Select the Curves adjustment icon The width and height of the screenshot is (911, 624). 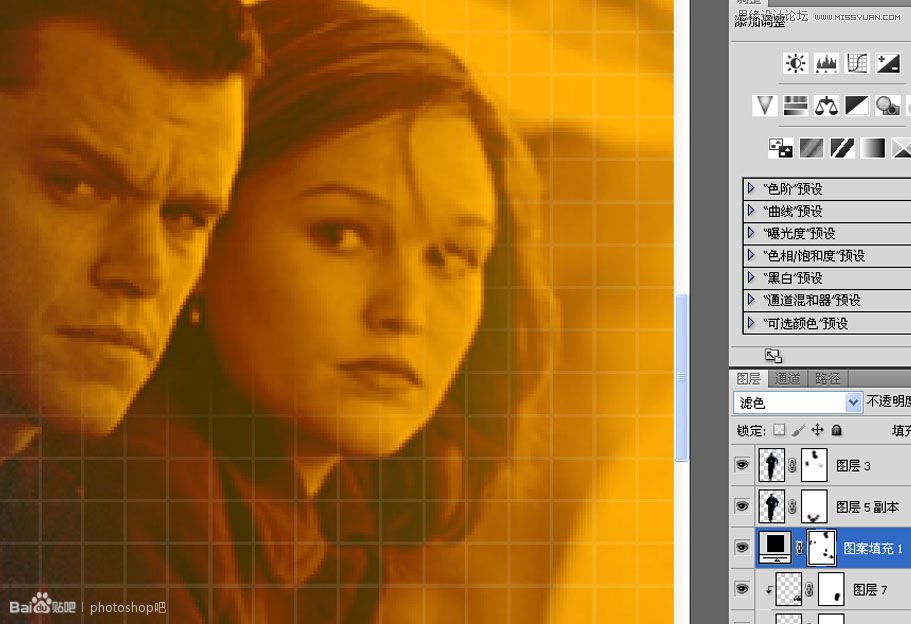coord(856,62)
